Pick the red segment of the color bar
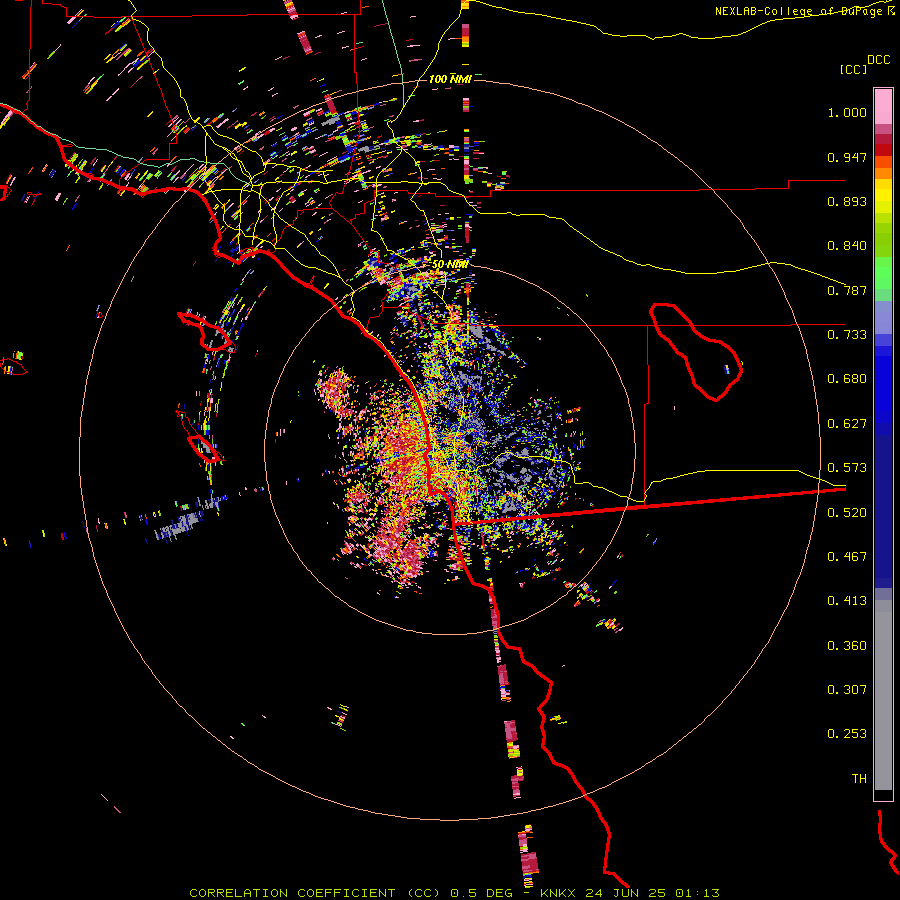 pyautogui.click(x=883, y=150)
